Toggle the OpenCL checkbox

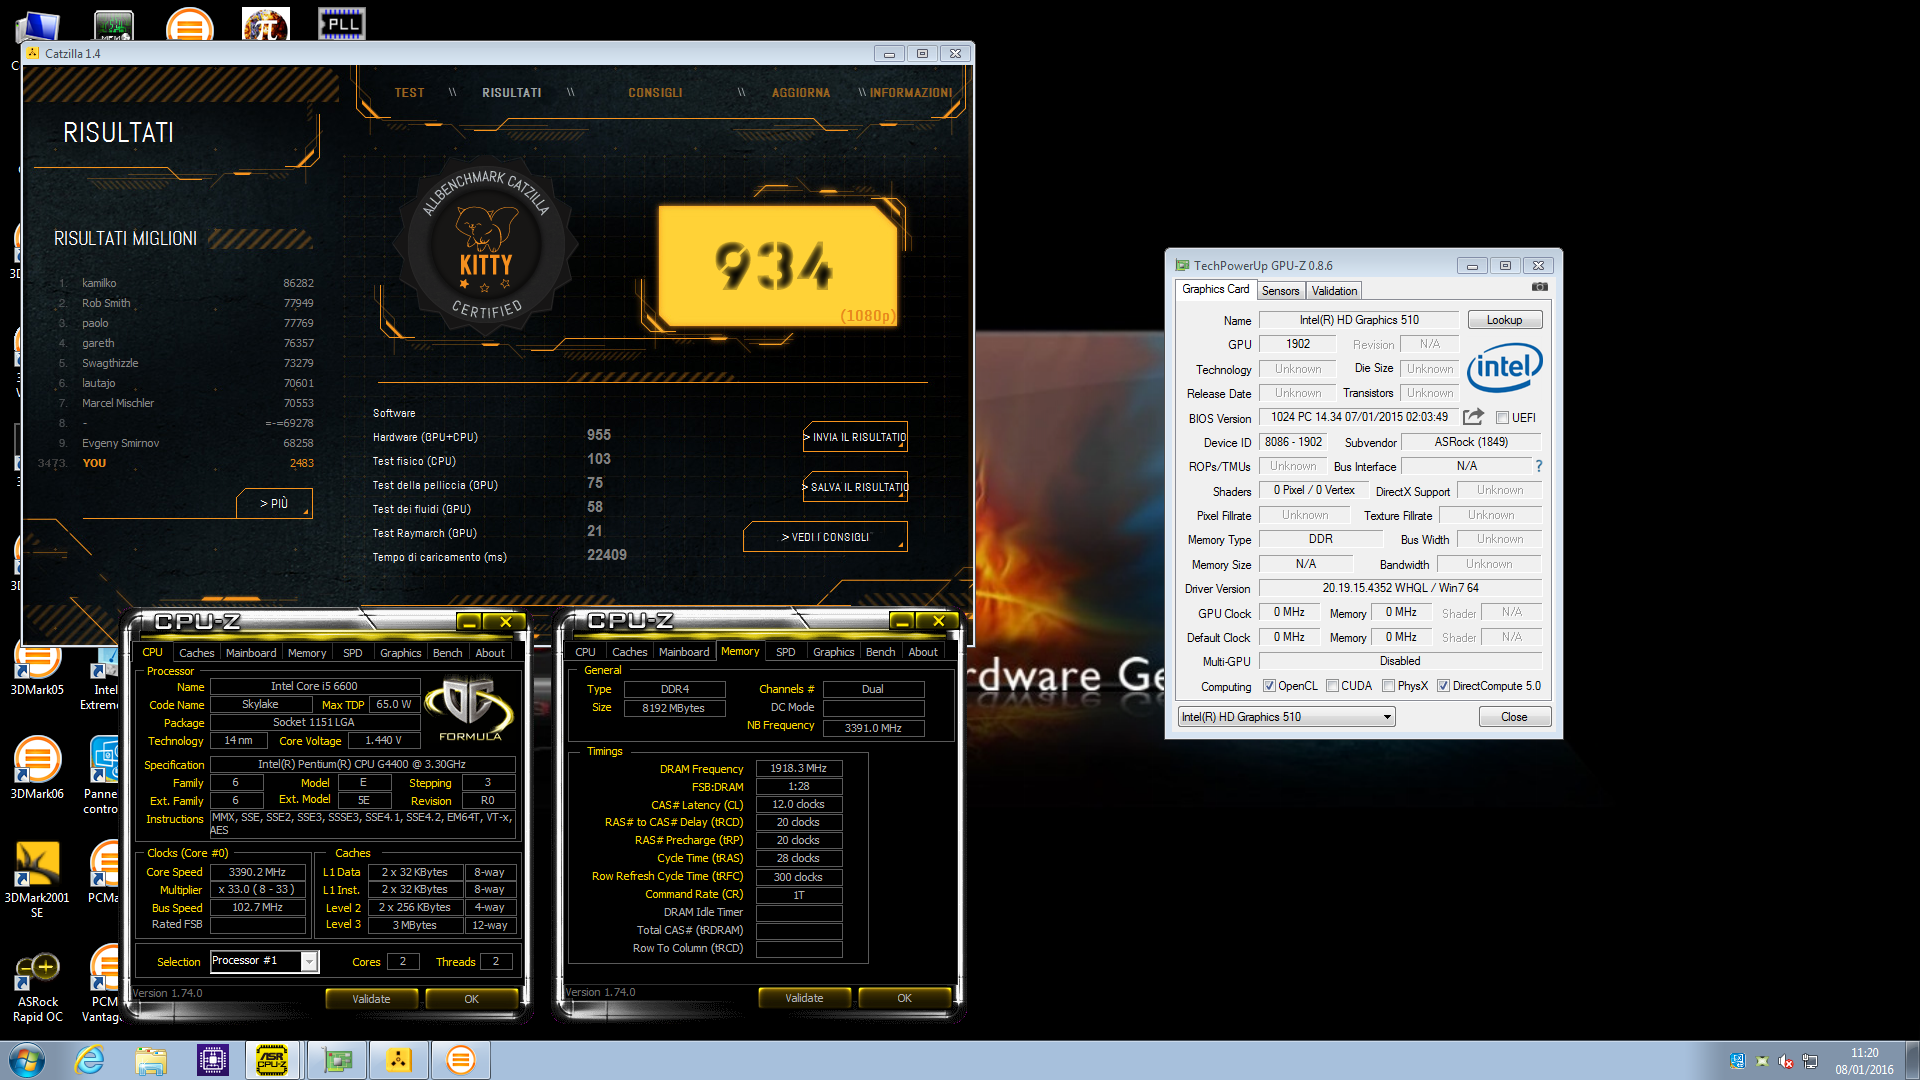(x=1269, y=686)
